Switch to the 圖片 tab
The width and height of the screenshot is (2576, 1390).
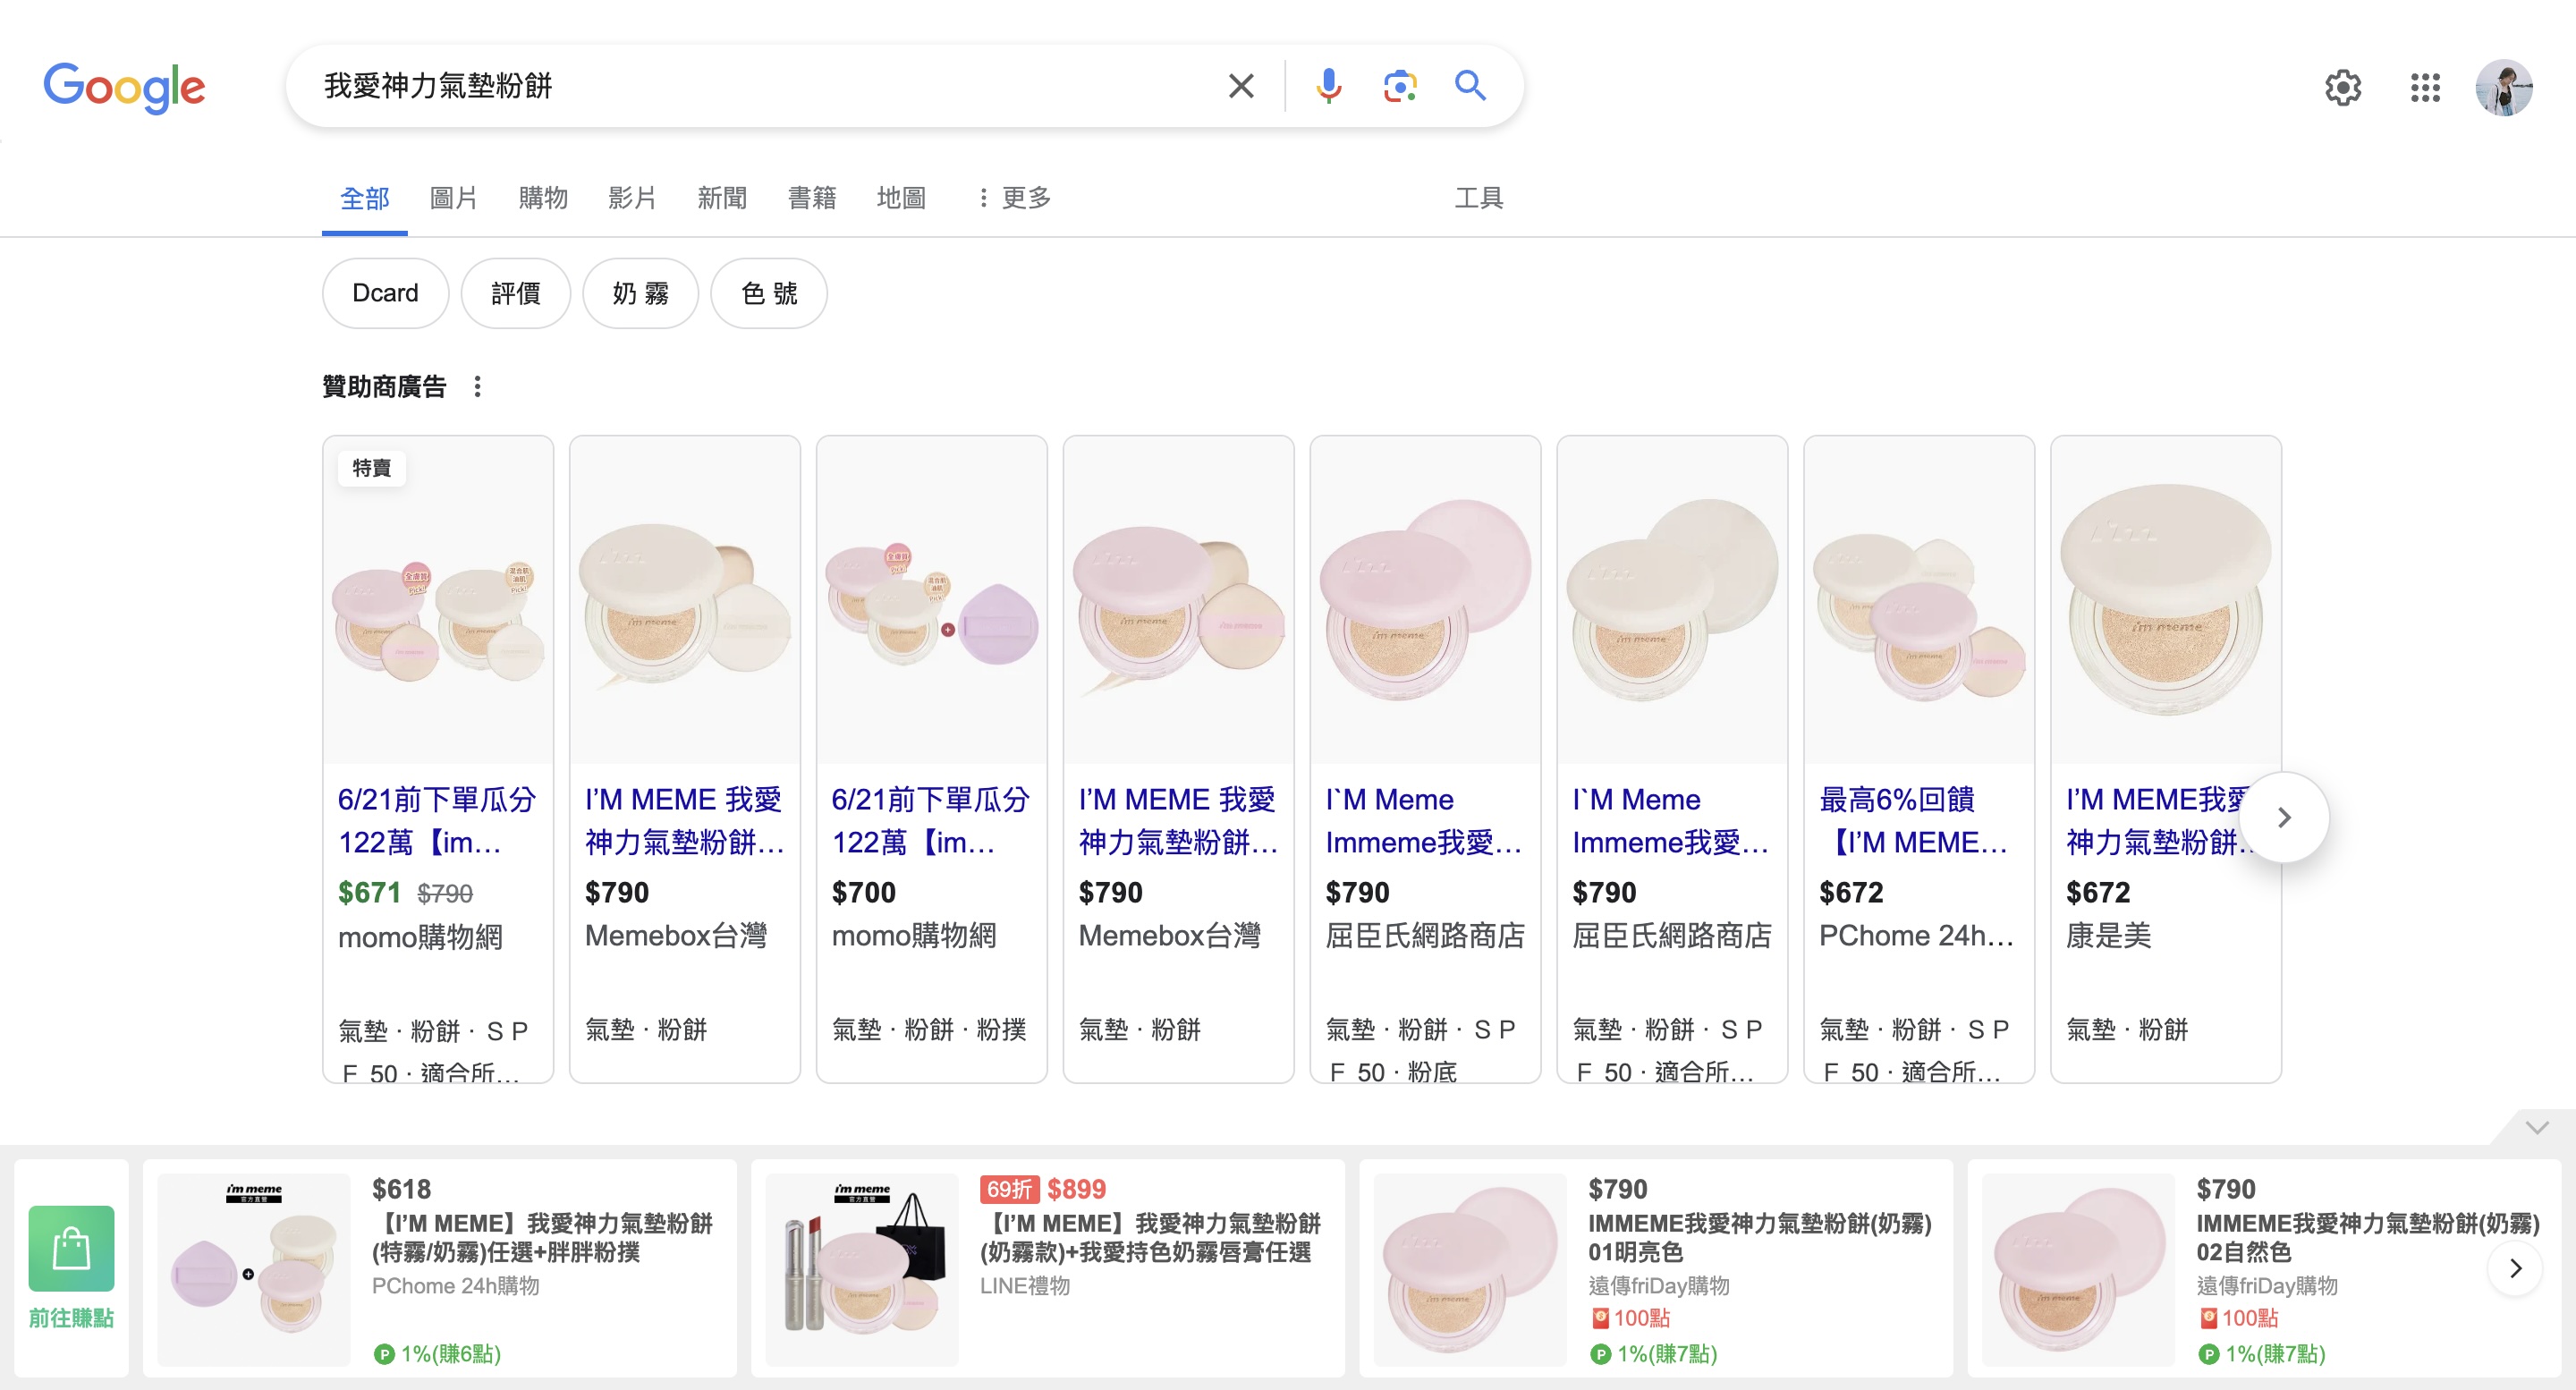pos(453,198)
